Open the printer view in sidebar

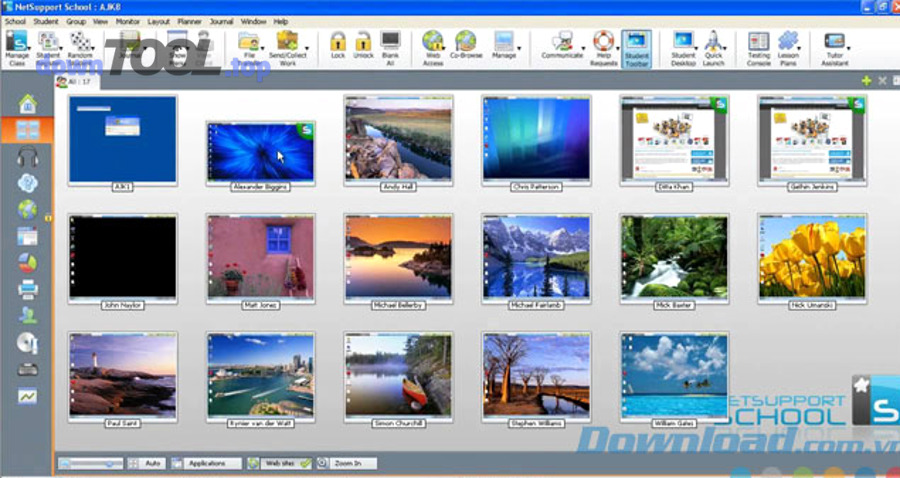tap(27, 289)
